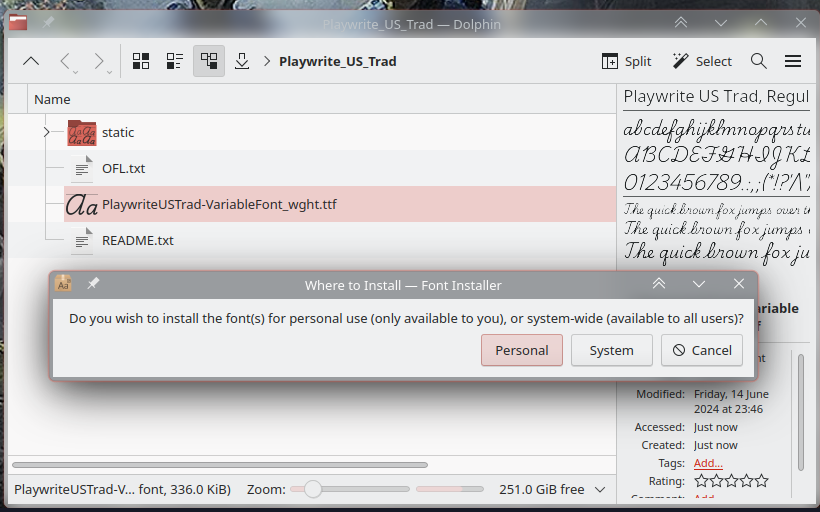Switch to Details tree view mode
Screen dimensions: 820x512
pos(209,61)
